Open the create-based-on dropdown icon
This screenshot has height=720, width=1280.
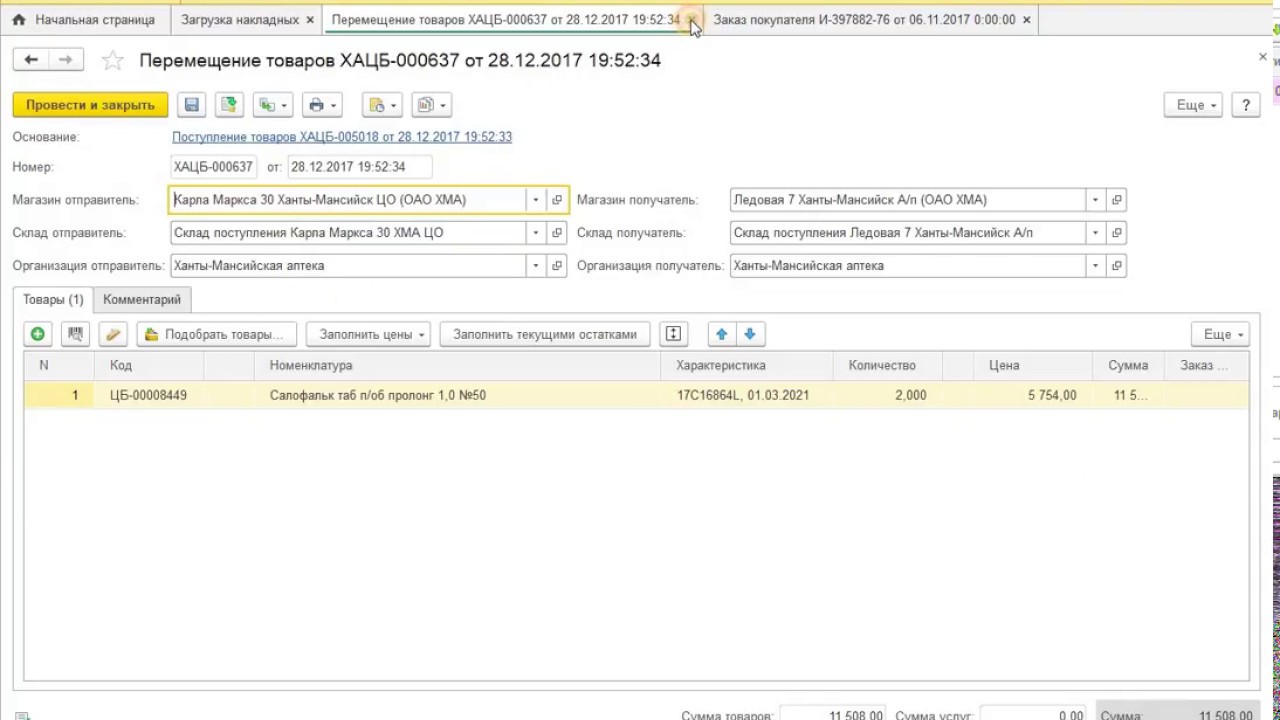click(x=272, y=105)
